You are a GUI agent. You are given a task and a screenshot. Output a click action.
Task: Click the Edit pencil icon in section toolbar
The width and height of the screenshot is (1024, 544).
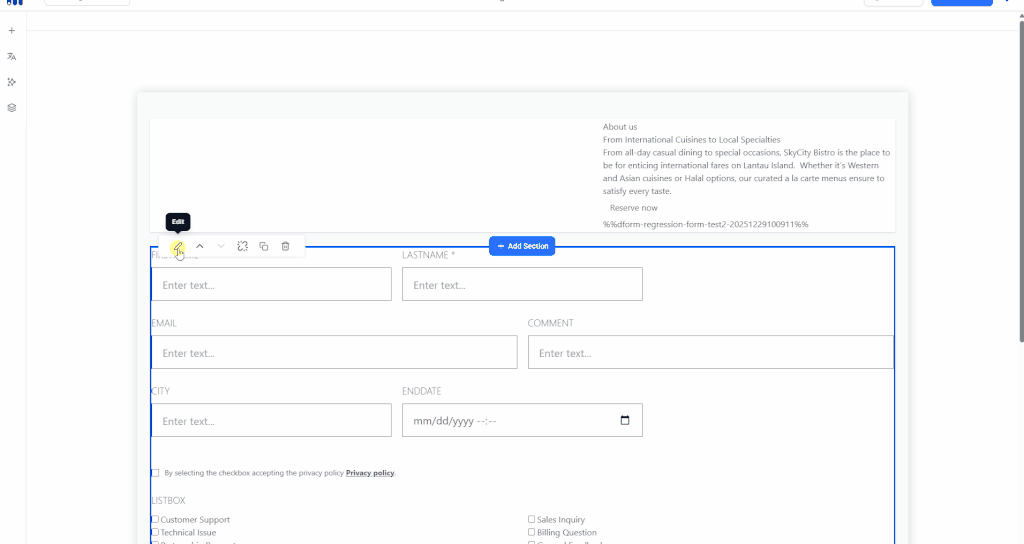(x=177, y=246)
